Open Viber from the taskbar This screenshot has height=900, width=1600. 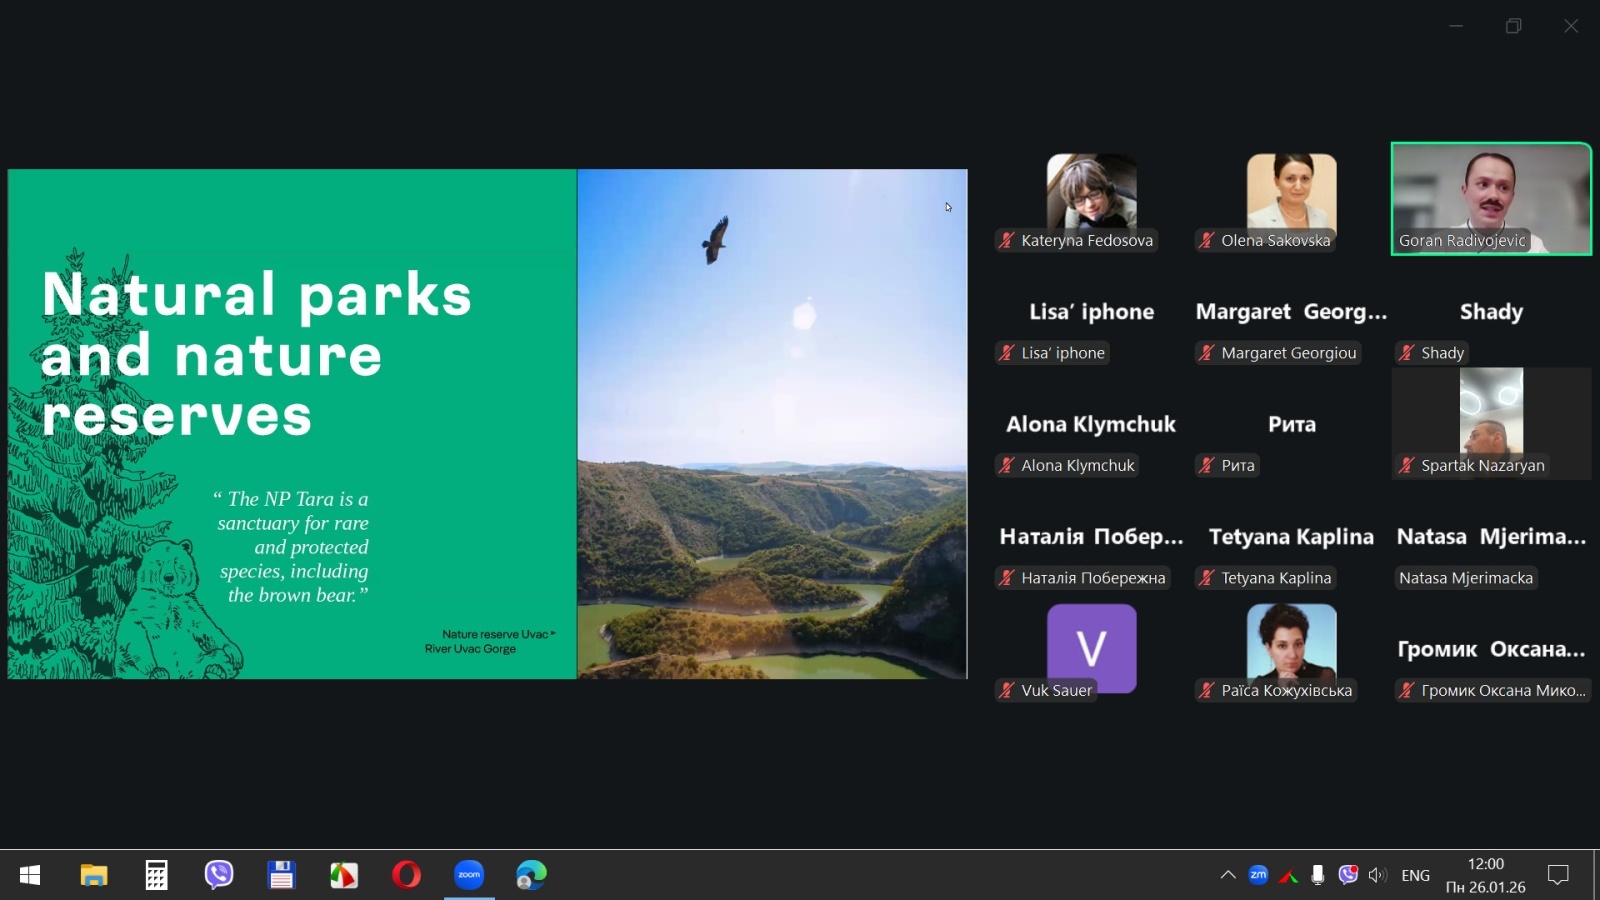coord(219,875)
